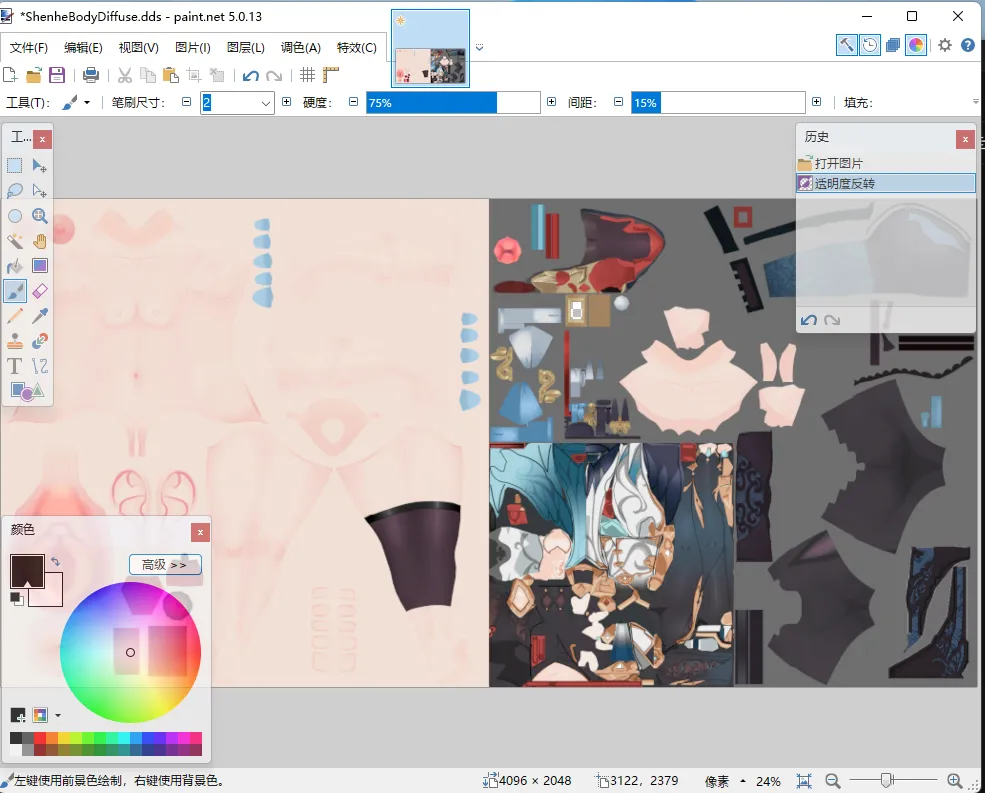Select the Pencil tool
Viewport: 985px width, 793px height.
click(14, 316)
